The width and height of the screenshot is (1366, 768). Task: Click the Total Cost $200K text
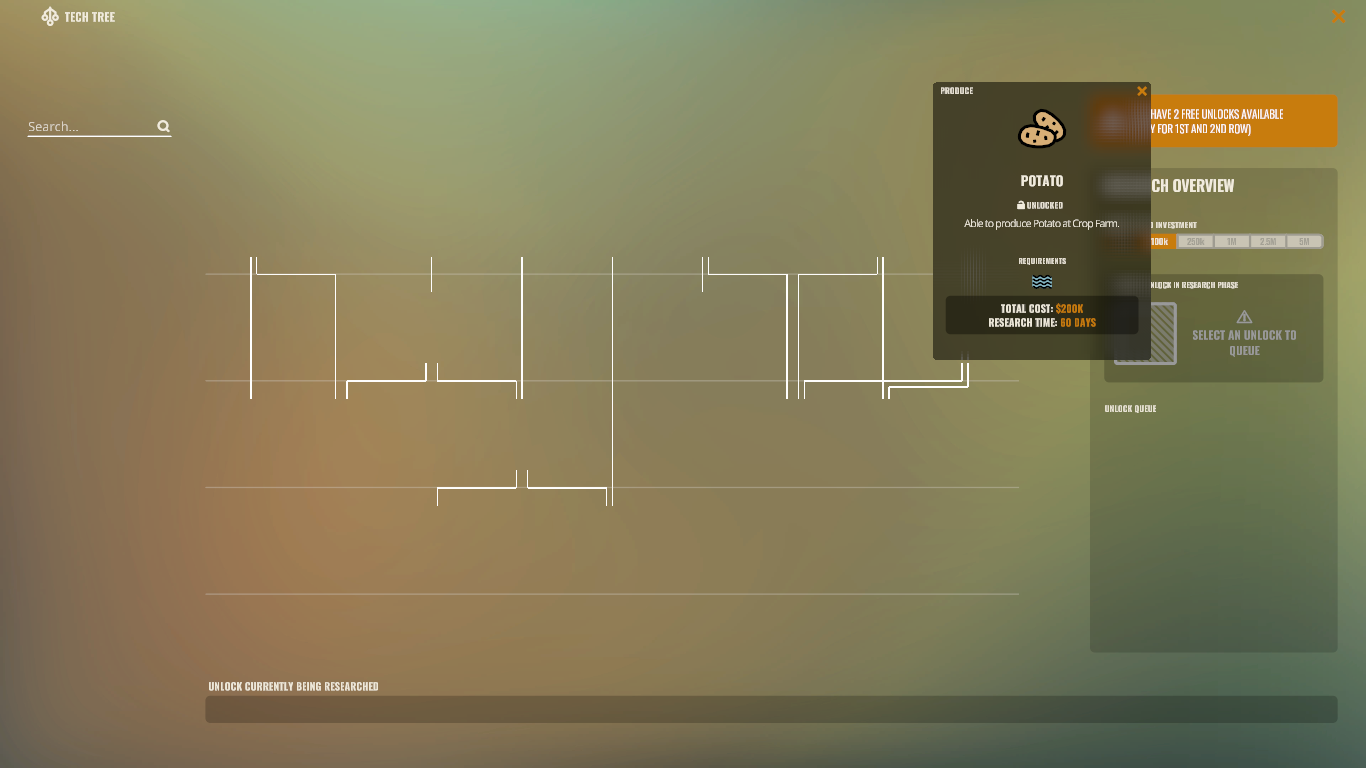coord(1042,309)
